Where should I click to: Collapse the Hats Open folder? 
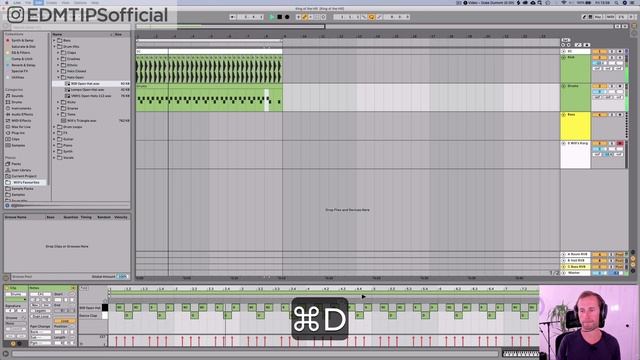click(58, 77)
